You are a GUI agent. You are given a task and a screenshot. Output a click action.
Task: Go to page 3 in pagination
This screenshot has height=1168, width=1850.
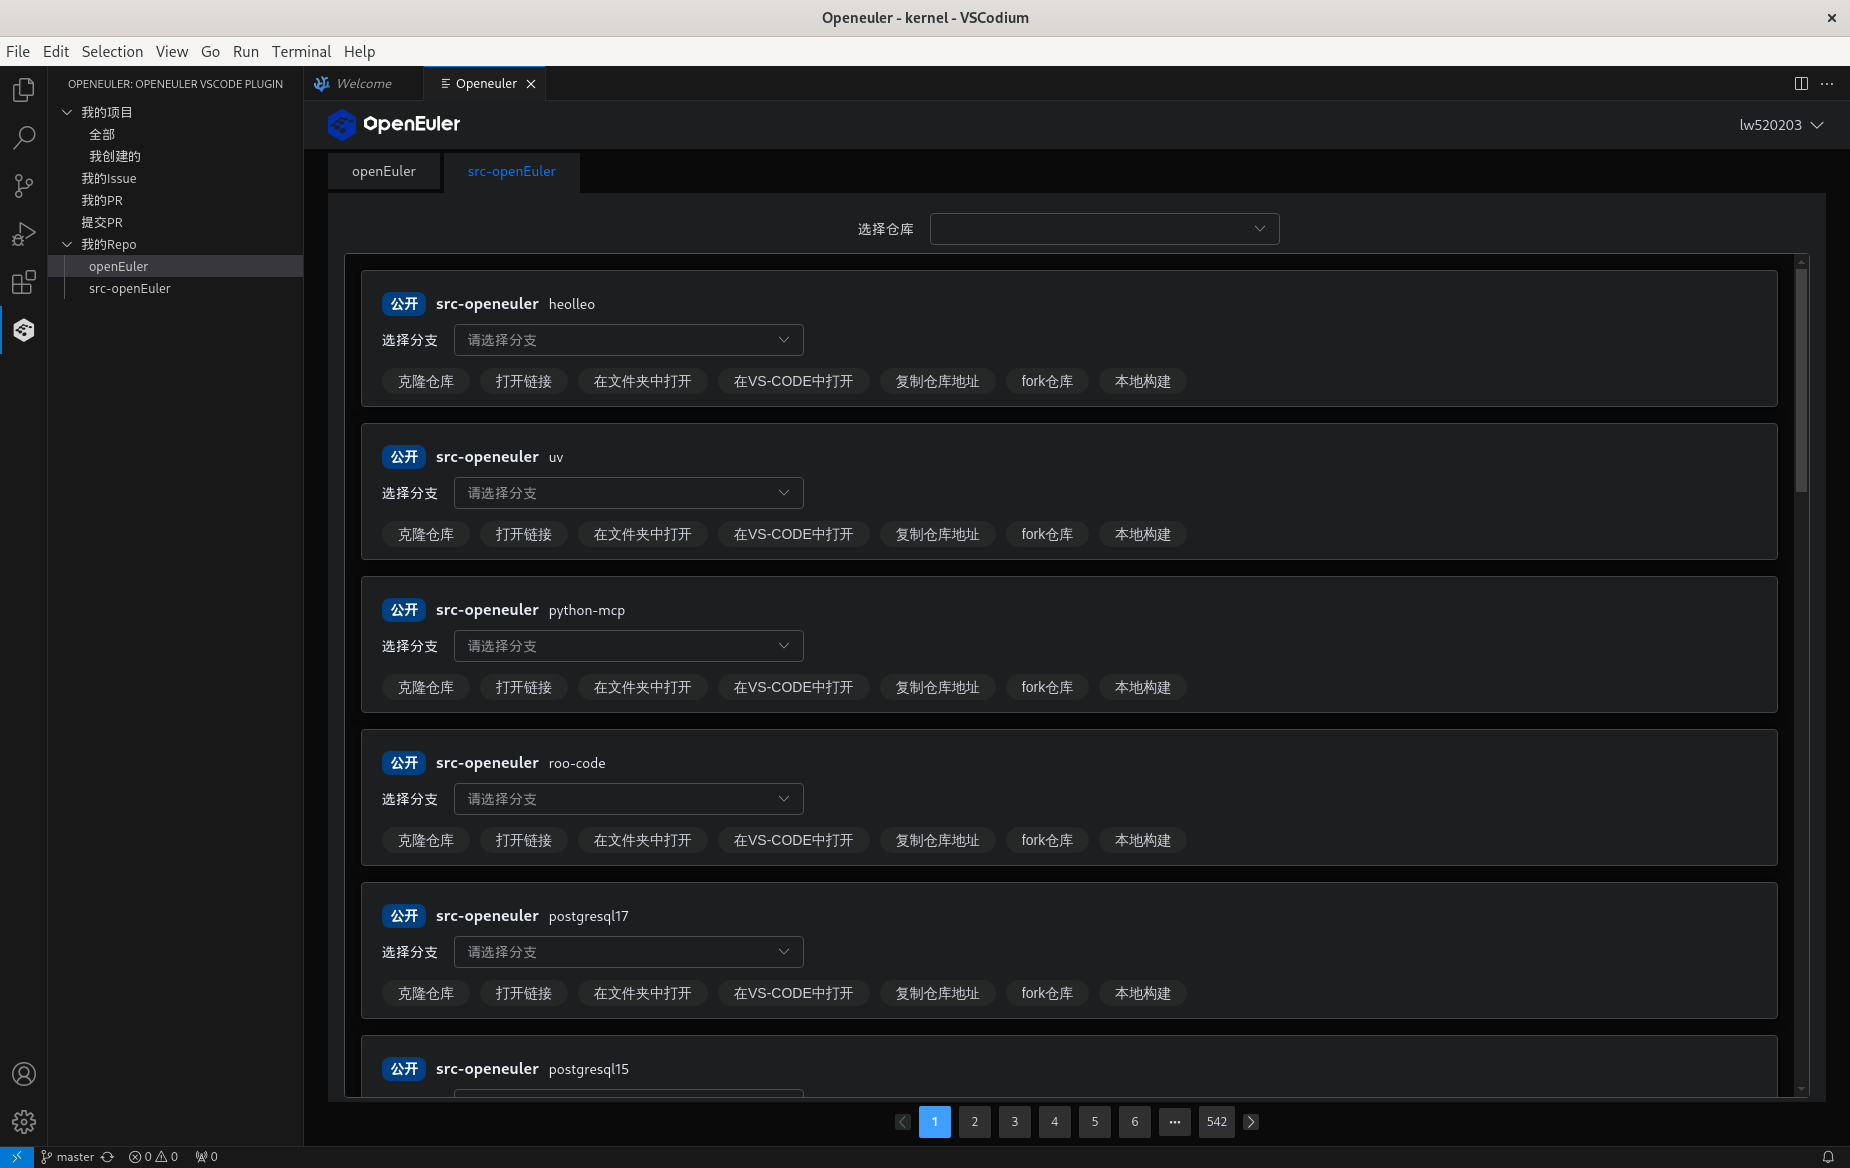pyautogui.click(x=1014, y=1122)
